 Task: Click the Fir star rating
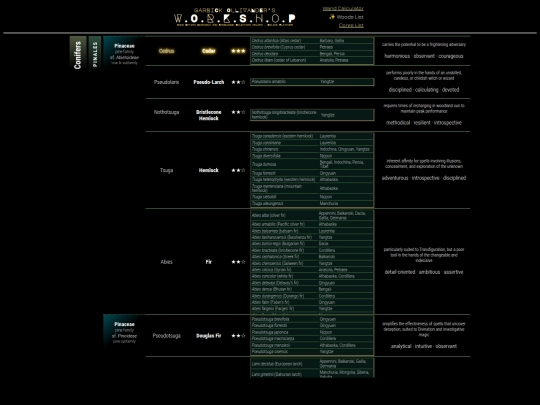point(238,262)
